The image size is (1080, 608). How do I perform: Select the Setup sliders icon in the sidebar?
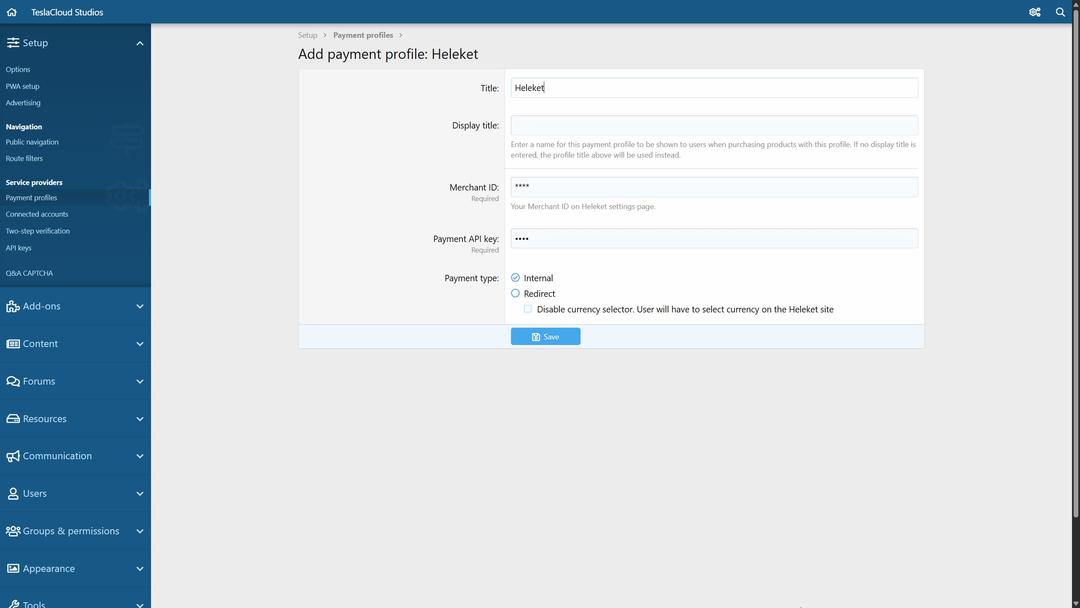tap(13, 42)
